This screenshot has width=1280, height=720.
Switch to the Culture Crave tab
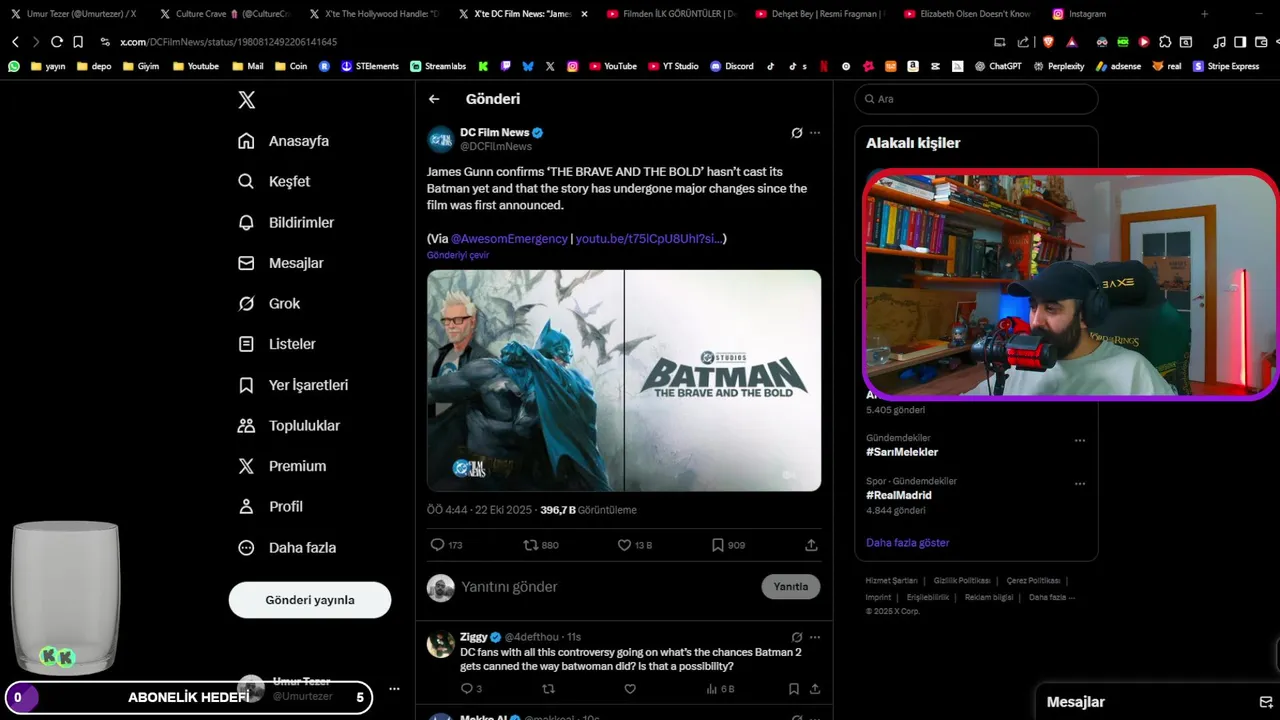(x=224, y=14)
